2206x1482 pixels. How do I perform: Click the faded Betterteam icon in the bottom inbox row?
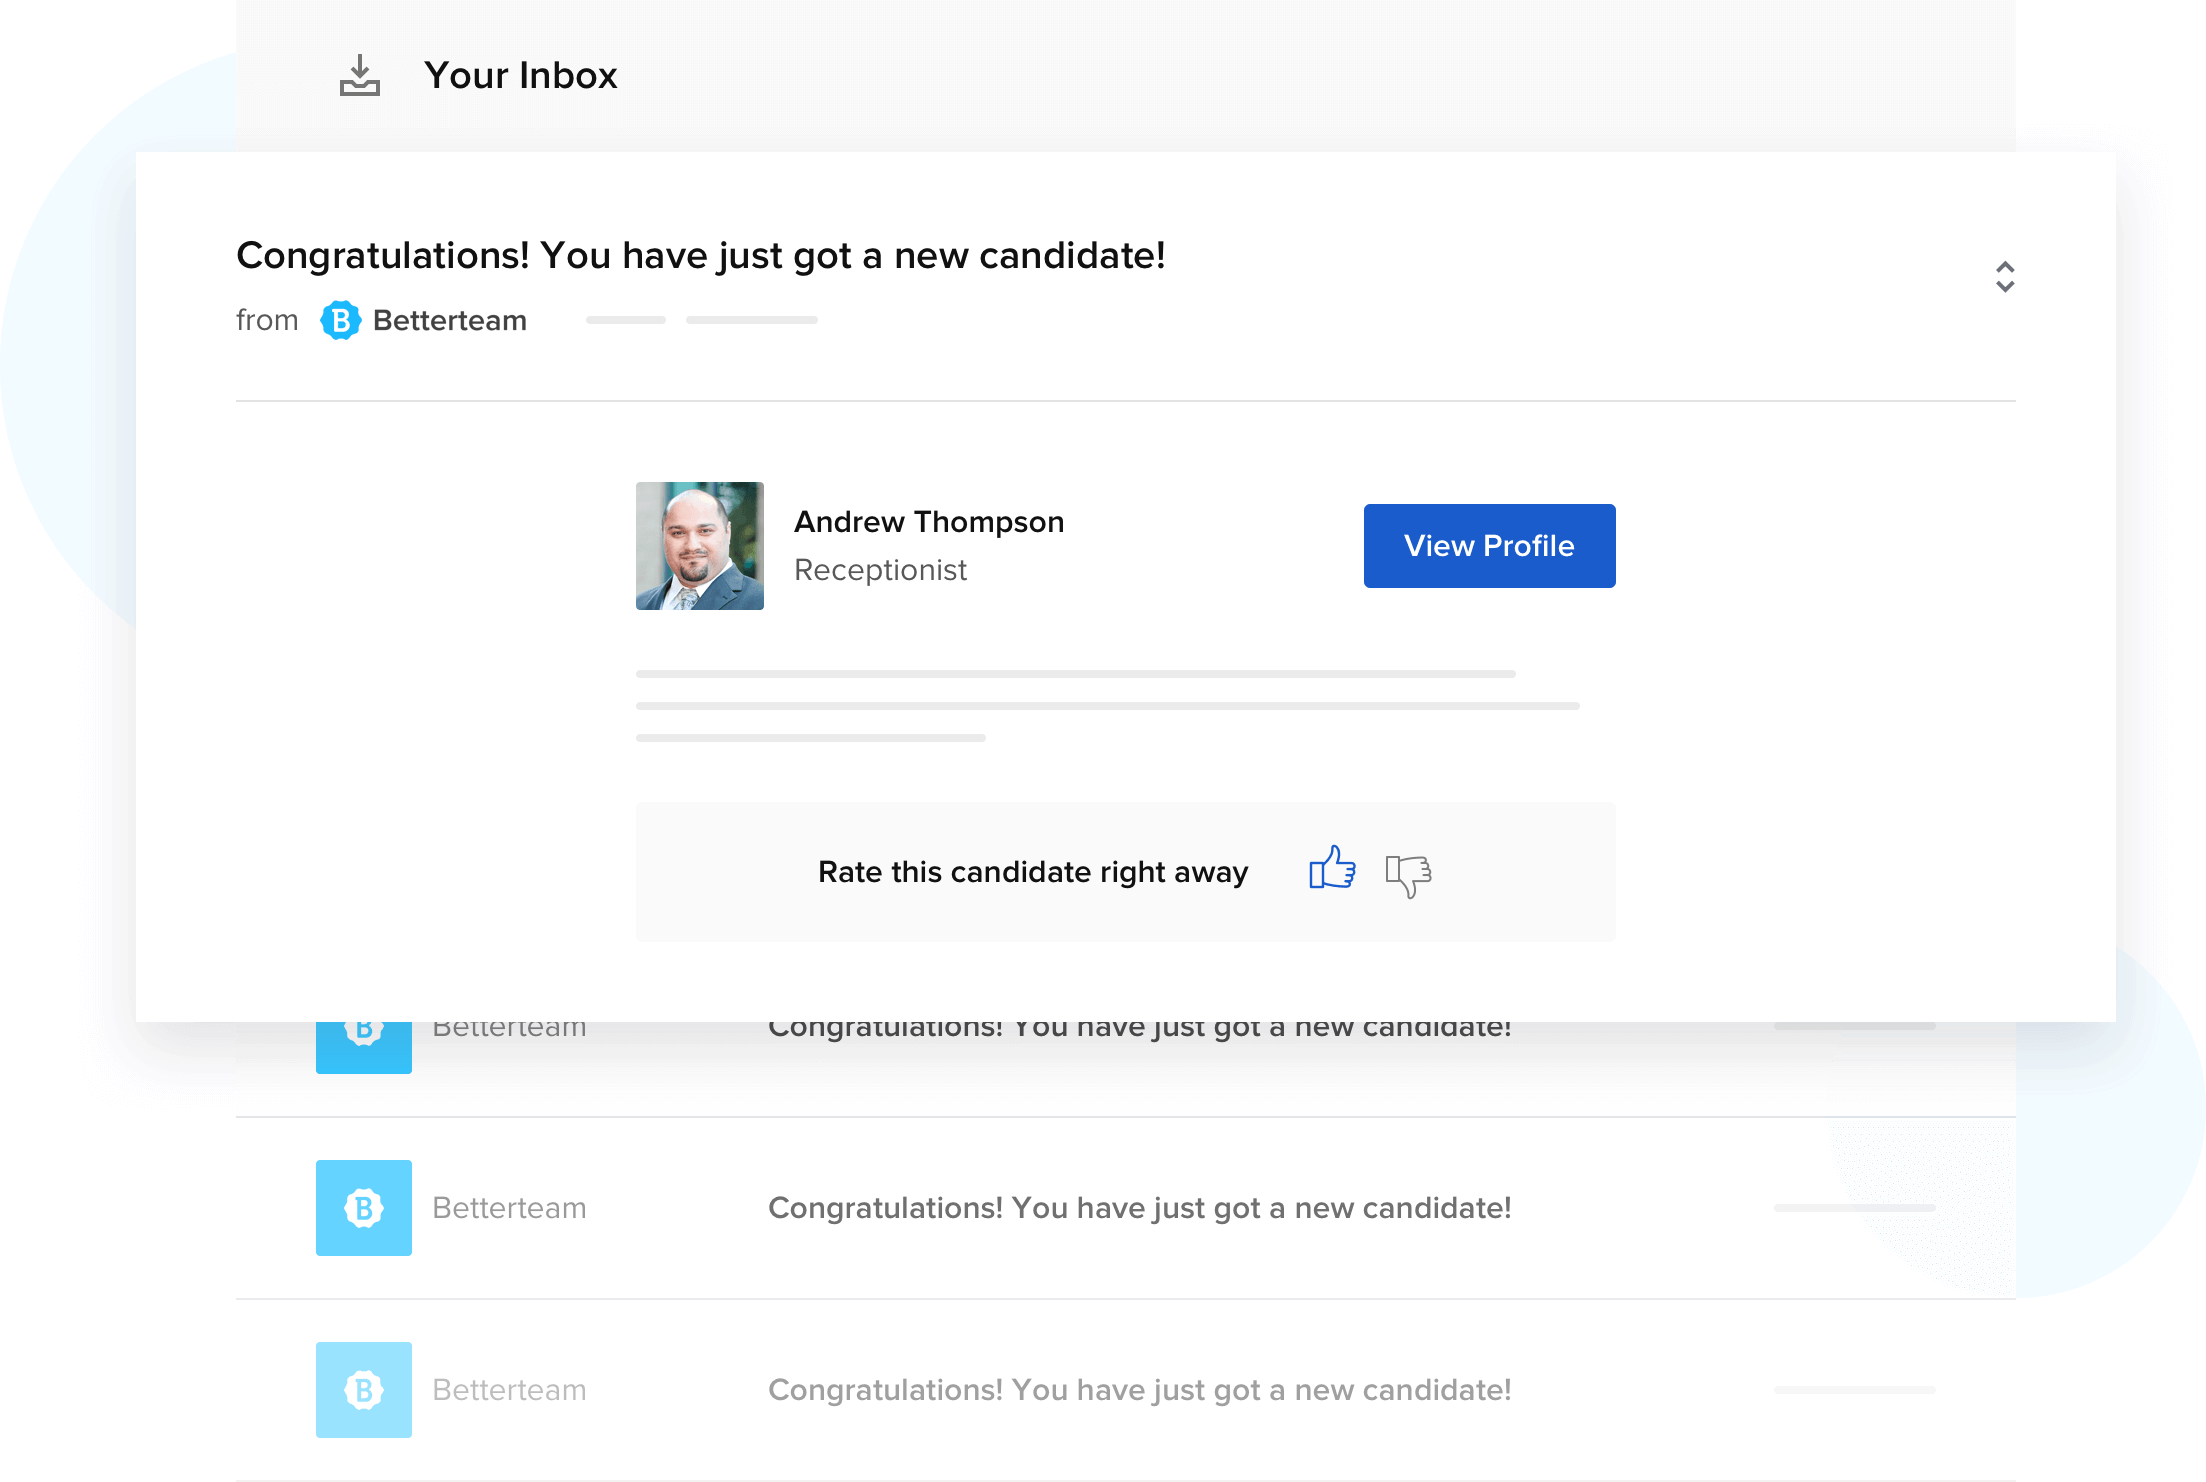(364, 1390)
